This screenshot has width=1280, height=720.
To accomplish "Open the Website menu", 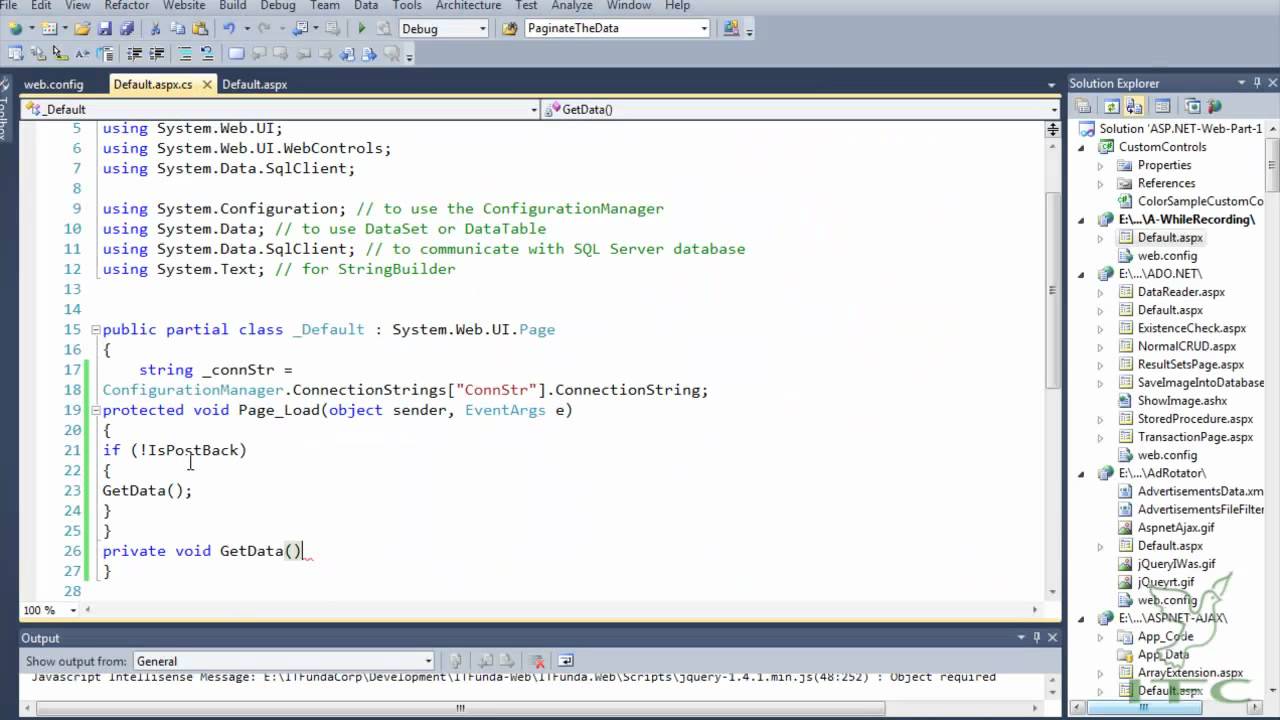I will (x=184, y=5).
